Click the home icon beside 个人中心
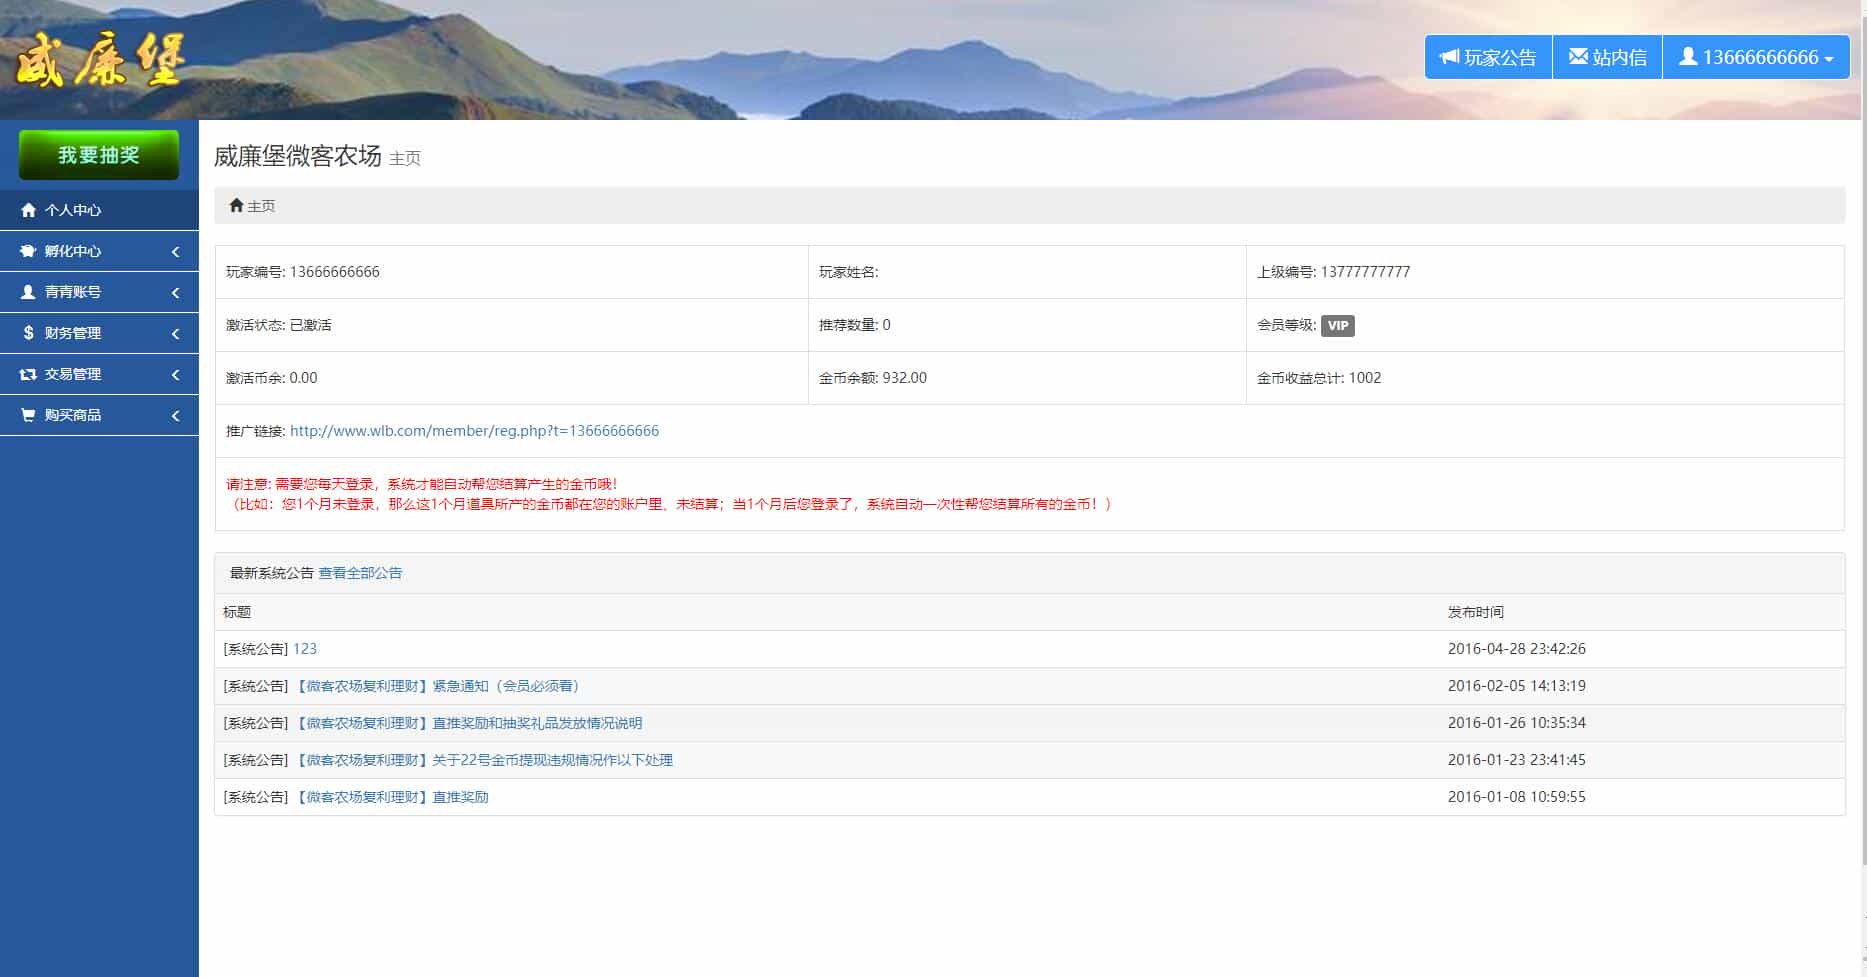This screenshot has height=977, width=1867. (28, 210)
